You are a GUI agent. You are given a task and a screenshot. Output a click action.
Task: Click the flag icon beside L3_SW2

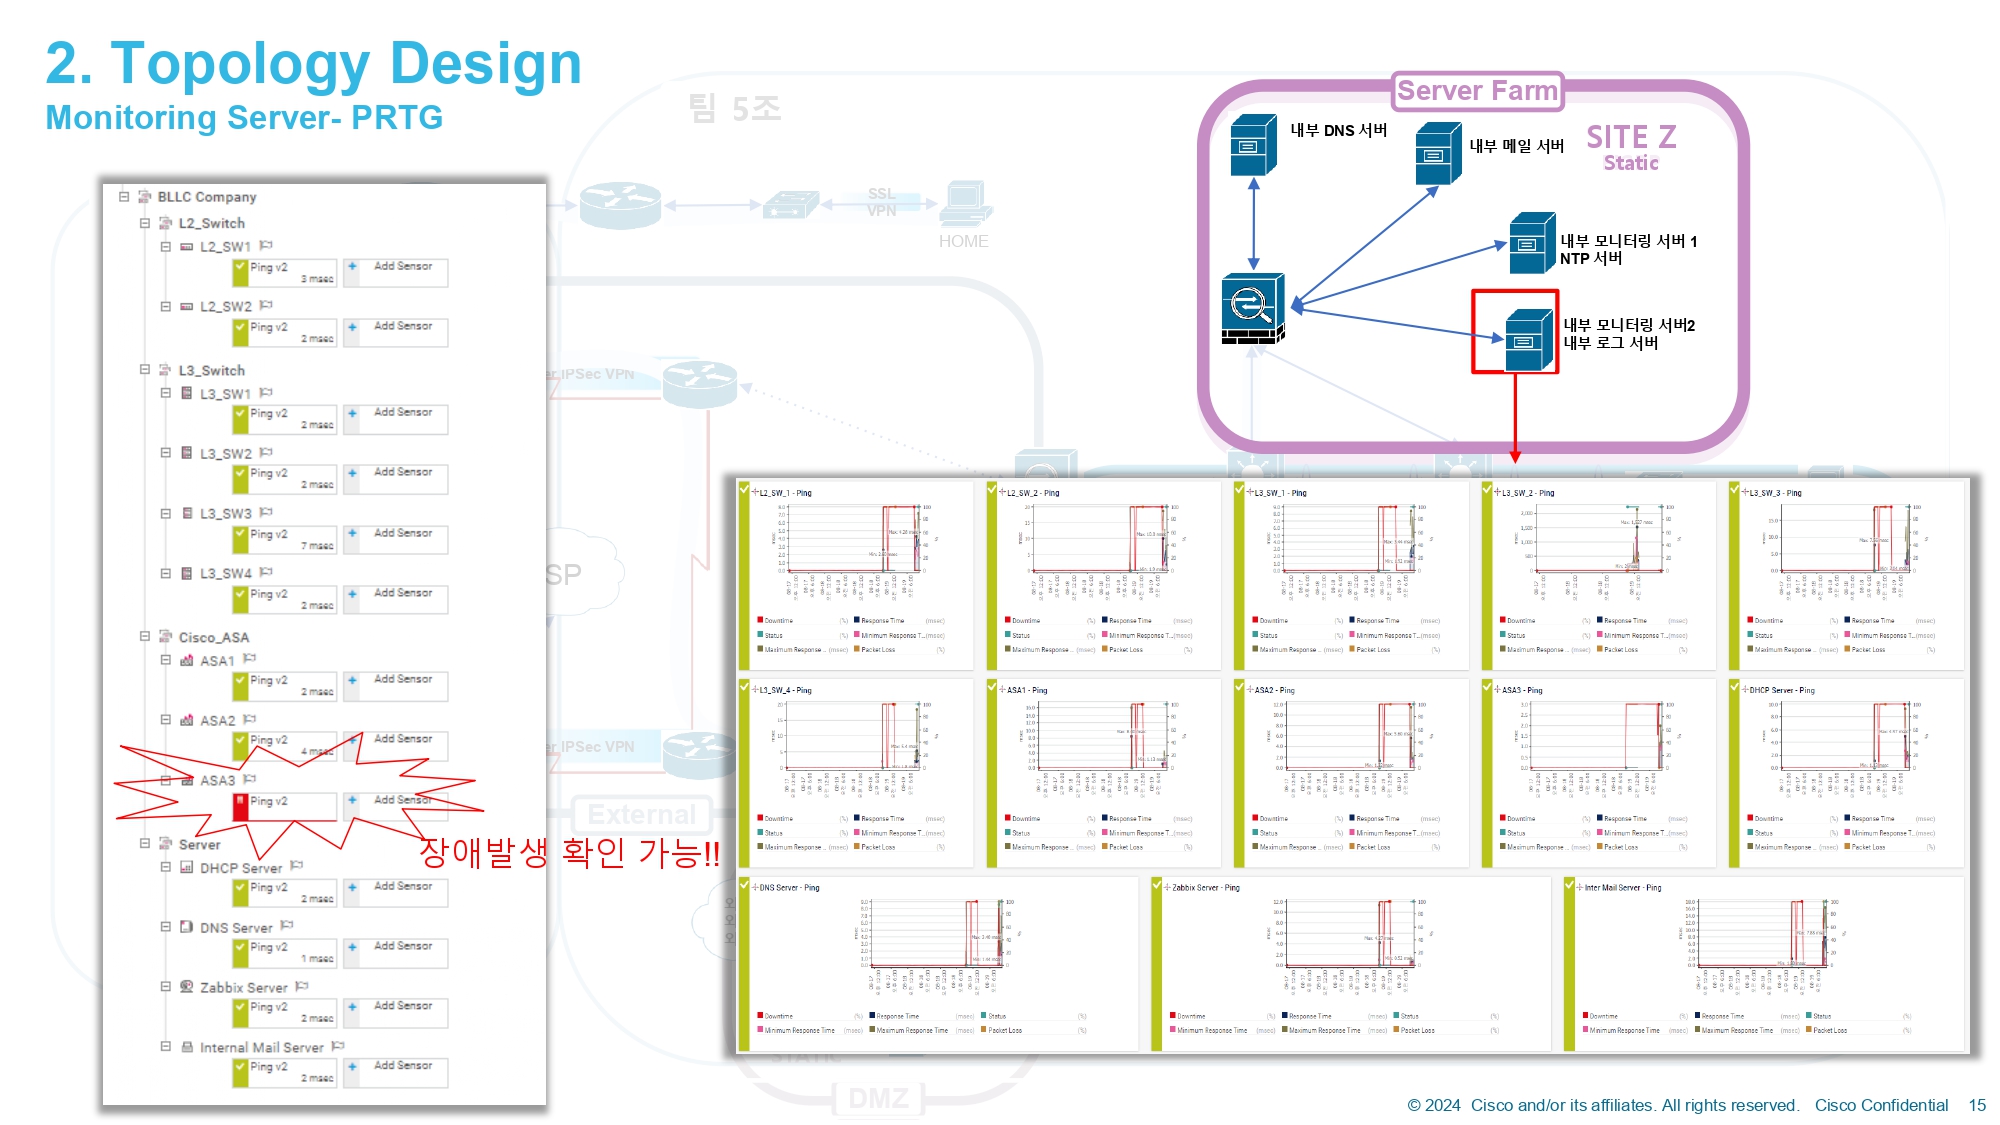266,452
